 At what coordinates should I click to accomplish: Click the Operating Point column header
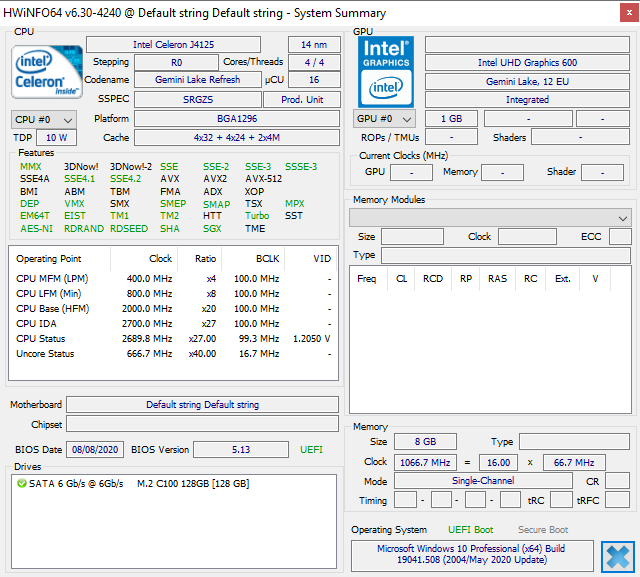point(60,259)
